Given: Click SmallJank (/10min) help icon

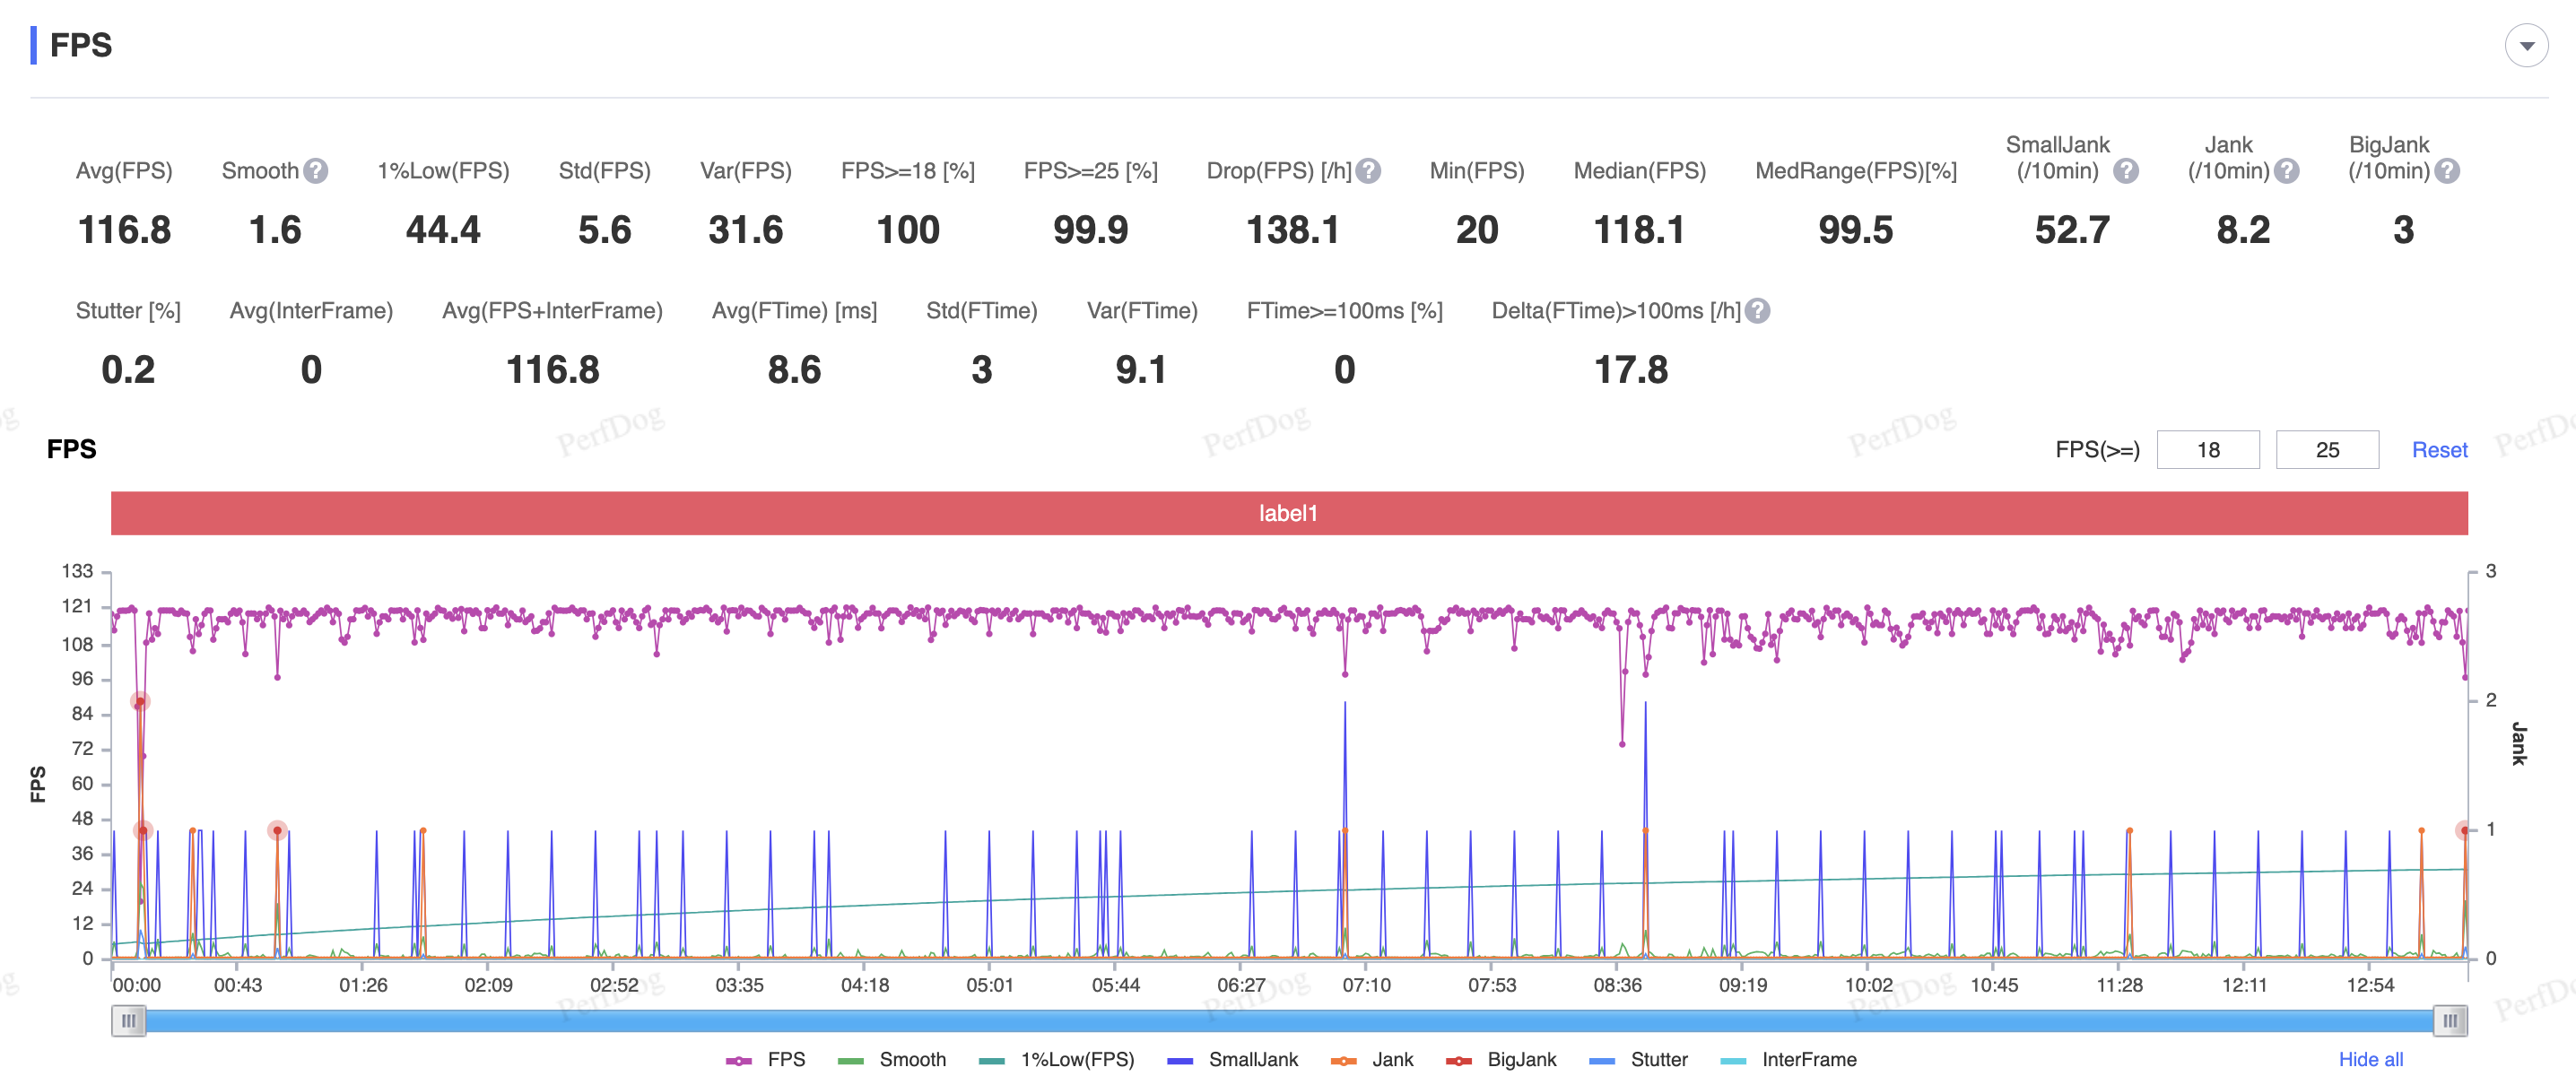Looking at the screenshot, I should pos(2126,171).
